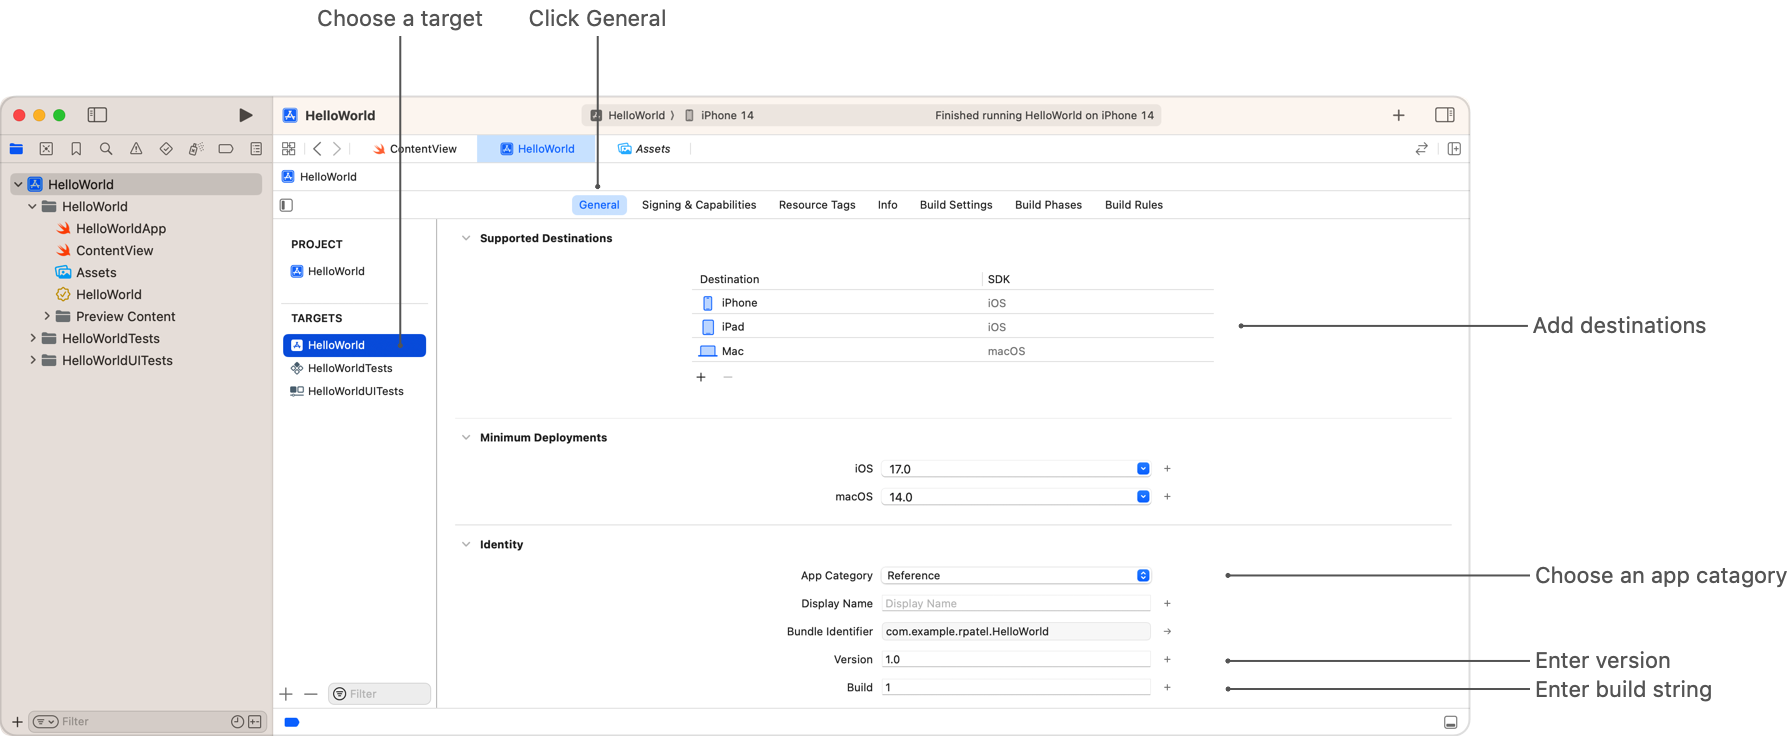The width and height of the screenshot is (1792, 736).
Task: Show the Source Control navigator icon
Action: point(46,149)
